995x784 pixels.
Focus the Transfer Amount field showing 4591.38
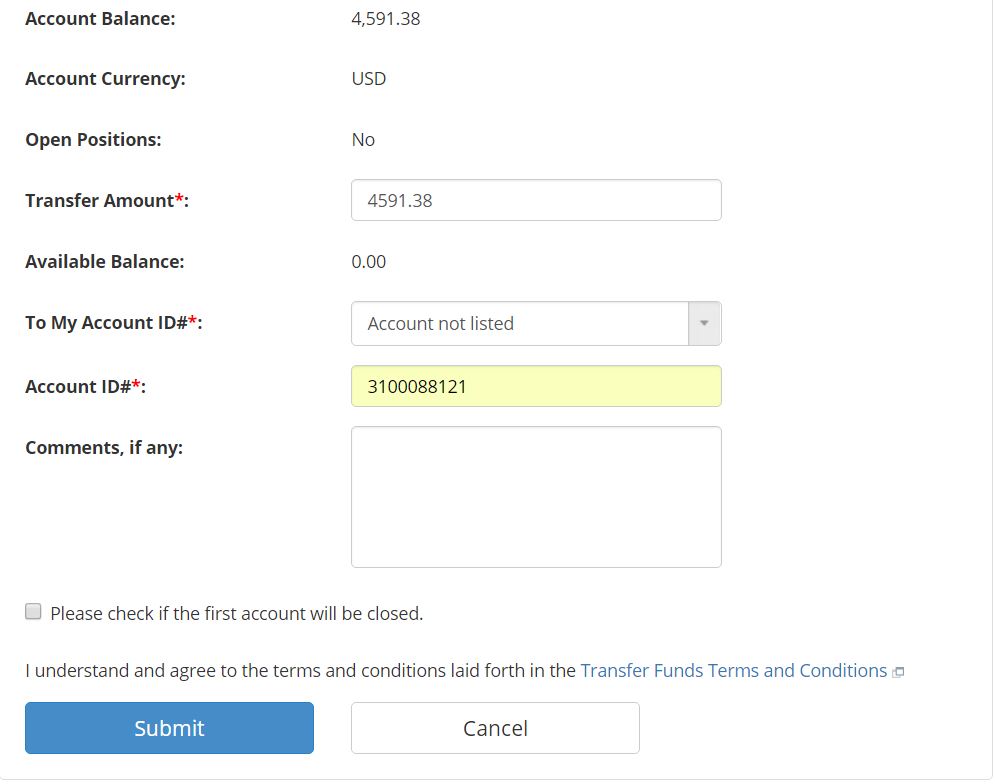pos(536,201)
